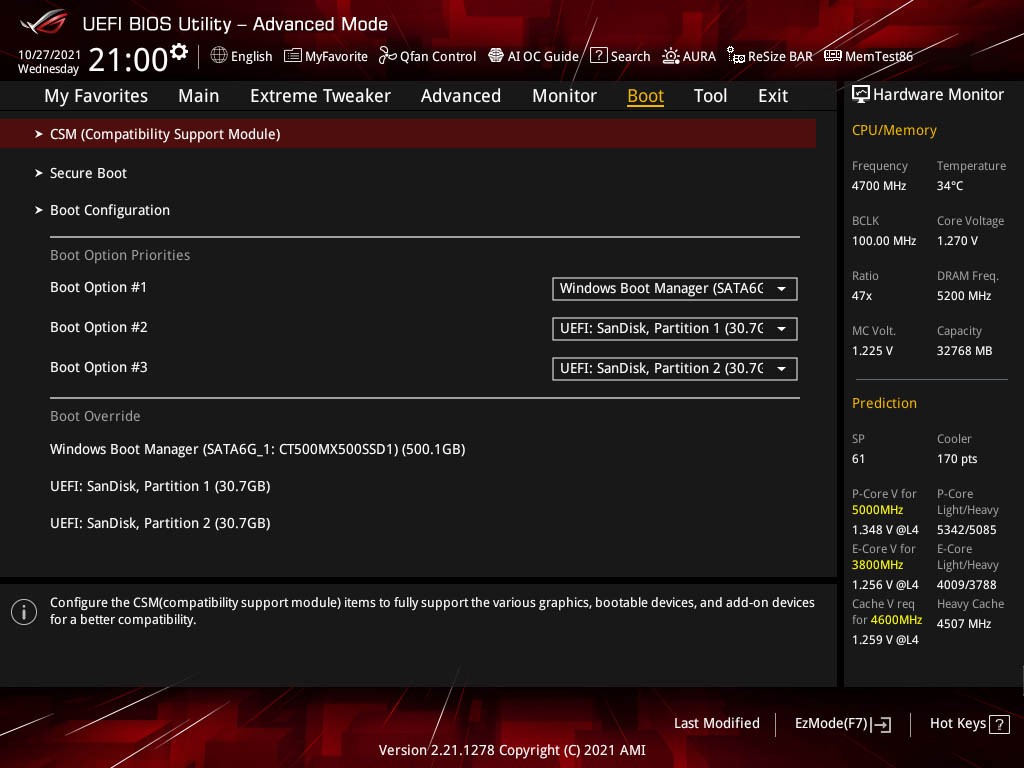Screen dimensions: 1024x768
Task: Boot override from SanDisk Partition 2
Action: coord(160,523)
